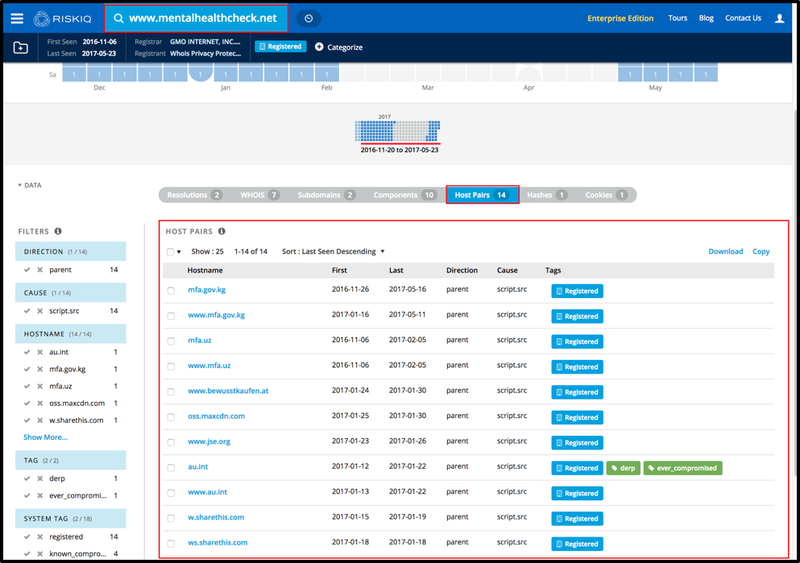
Task: Open the Tours link
Action: coord(678,18)
